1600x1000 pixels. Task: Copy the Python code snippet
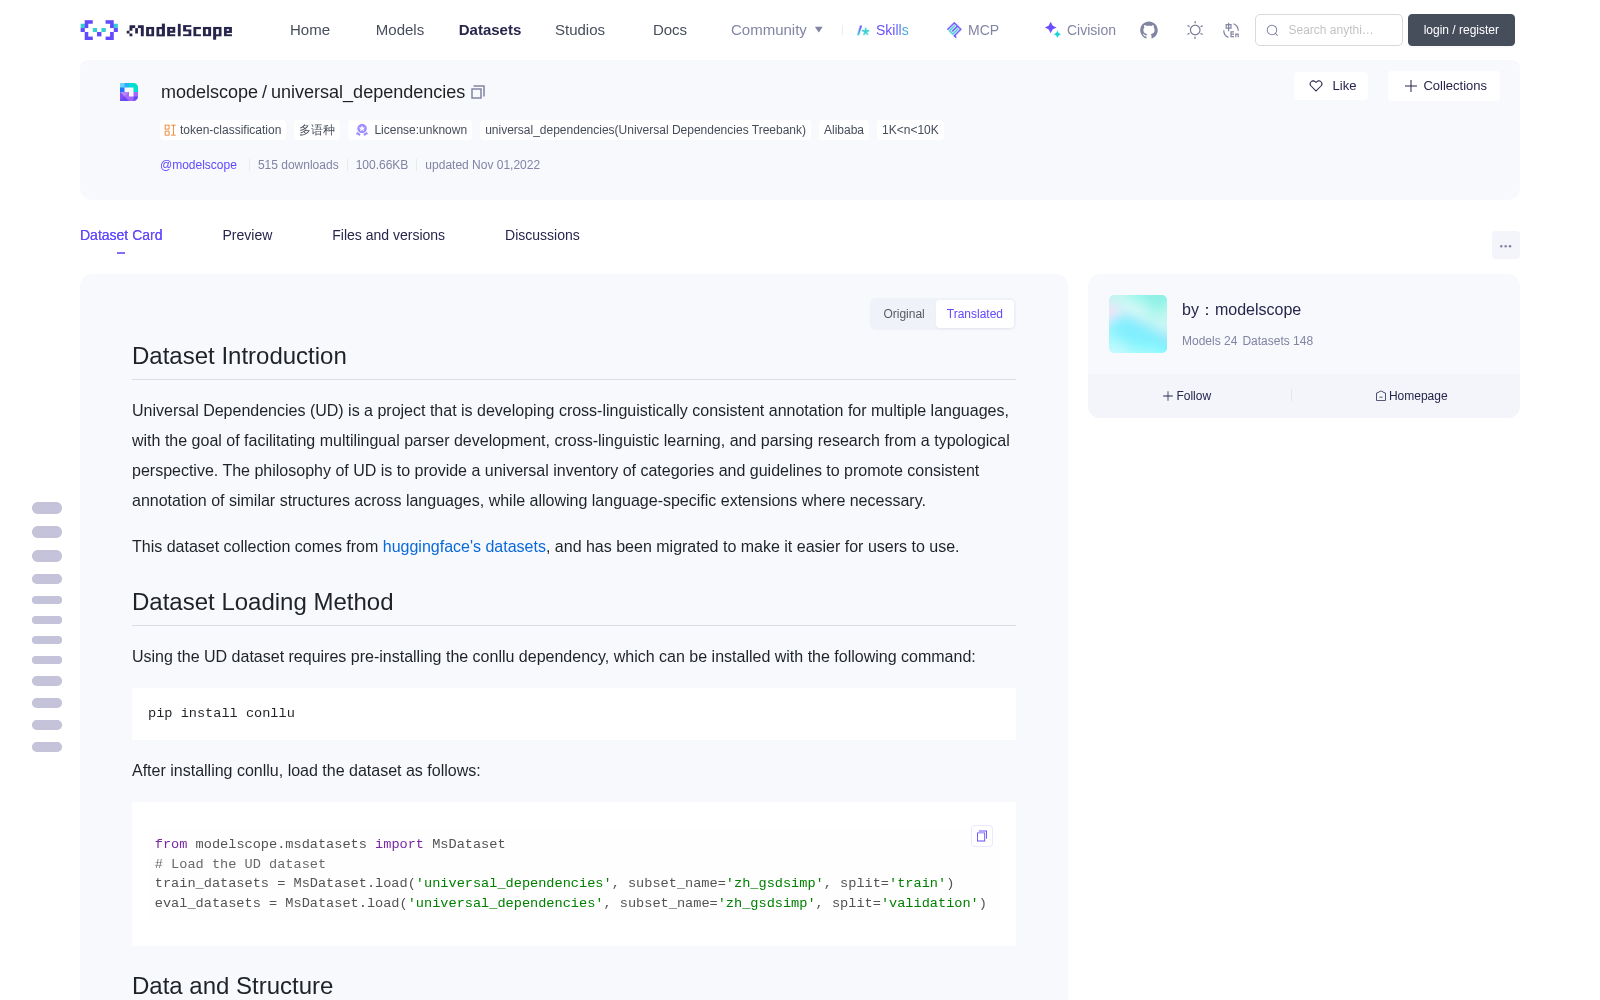pos(982,836)
